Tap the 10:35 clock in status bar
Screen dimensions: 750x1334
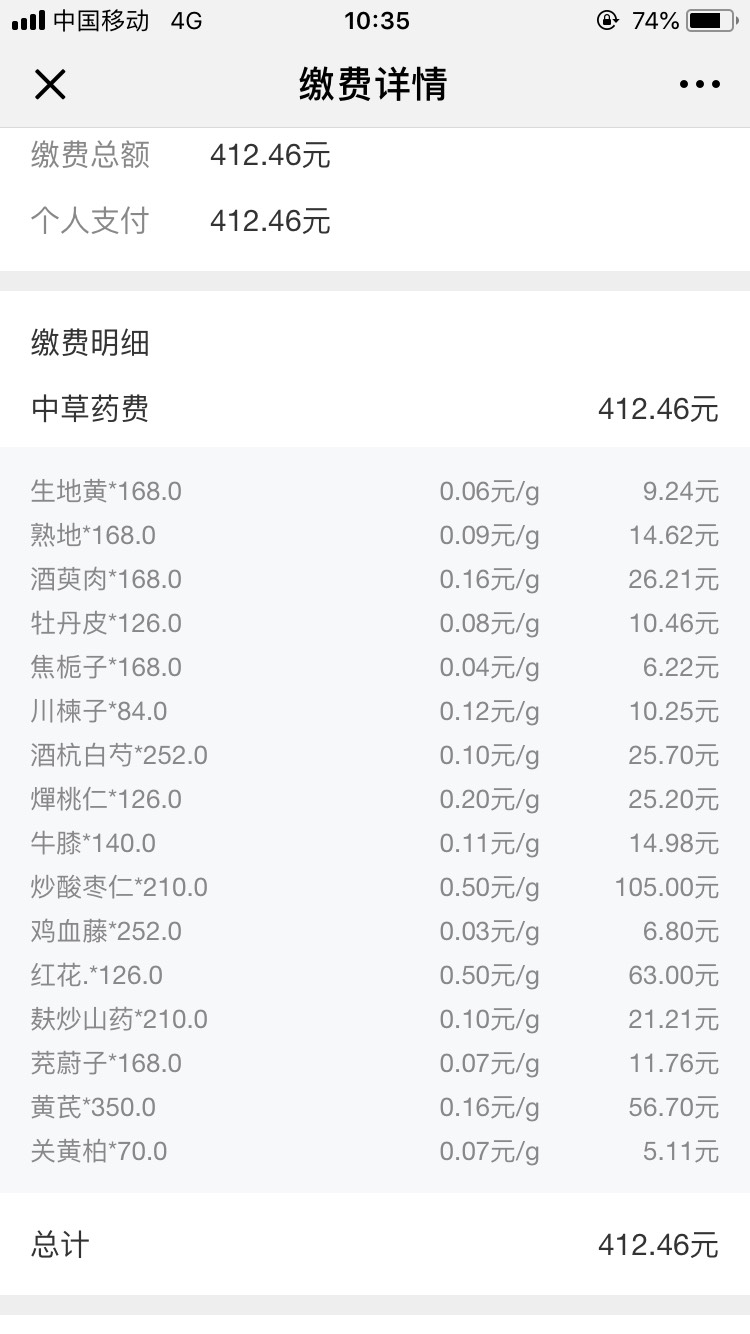(x=376, y=20)
